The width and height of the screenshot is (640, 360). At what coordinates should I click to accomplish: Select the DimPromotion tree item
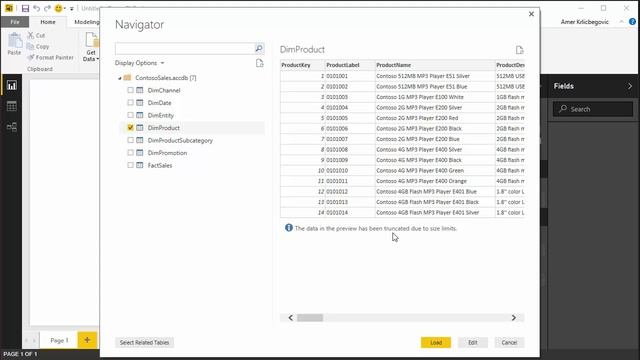[x=167, y=153]
